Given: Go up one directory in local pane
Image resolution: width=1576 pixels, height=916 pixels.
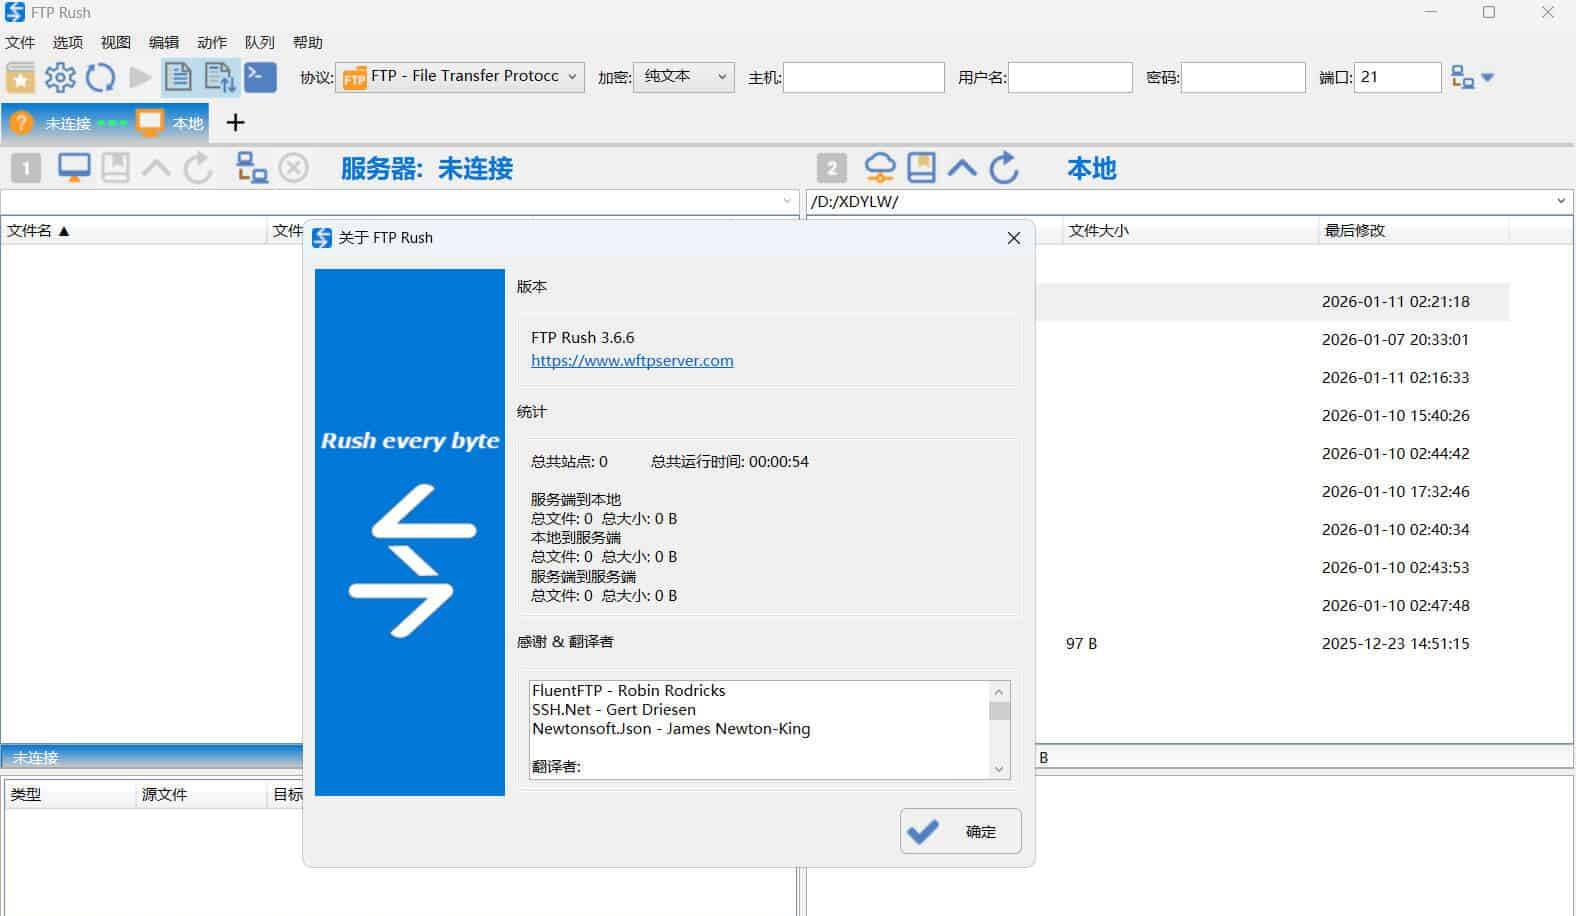Looking at the screenshot, I should (x=962, y=168).
